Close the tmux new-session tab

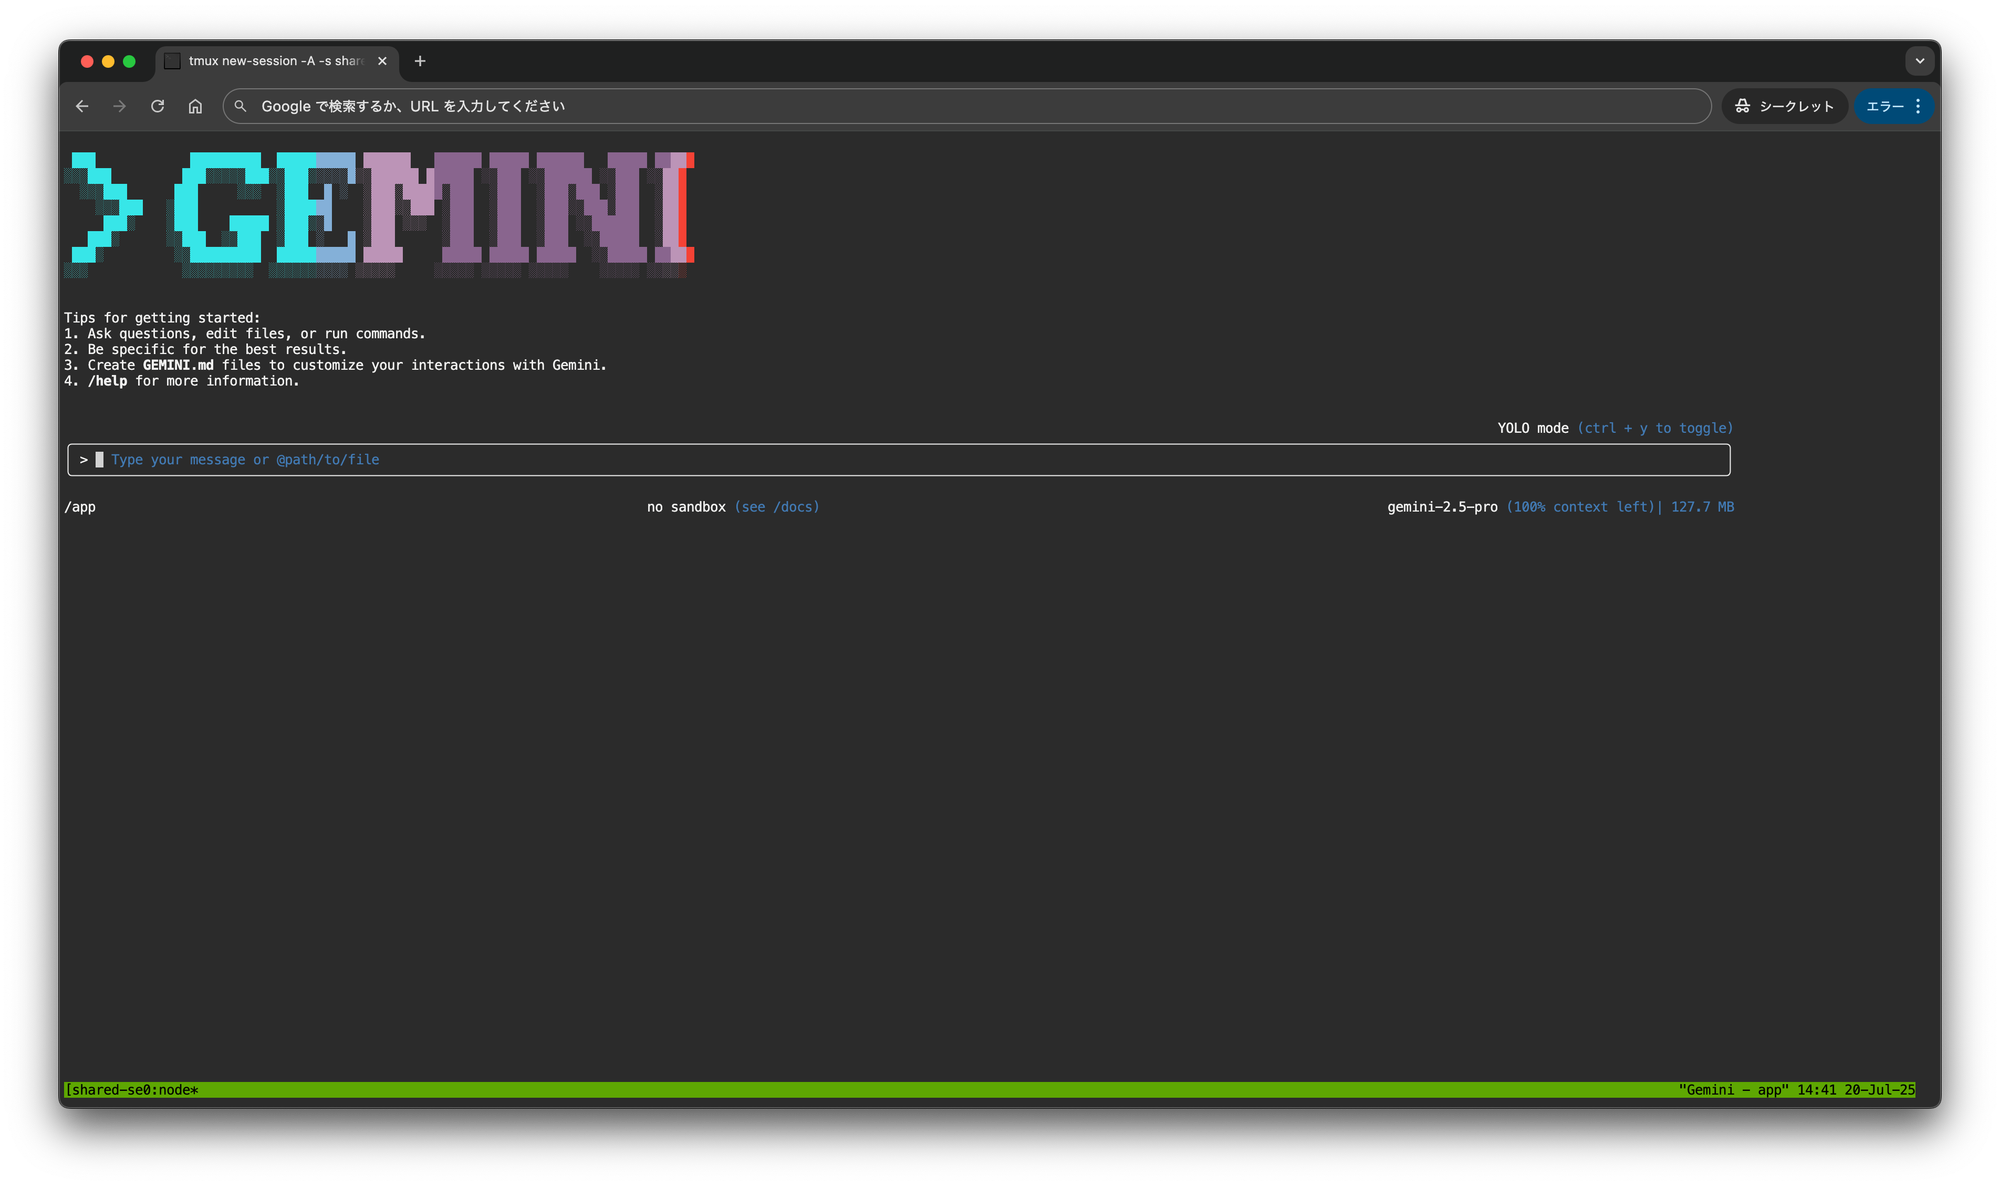pyautogui.click(x=382, y=61)
